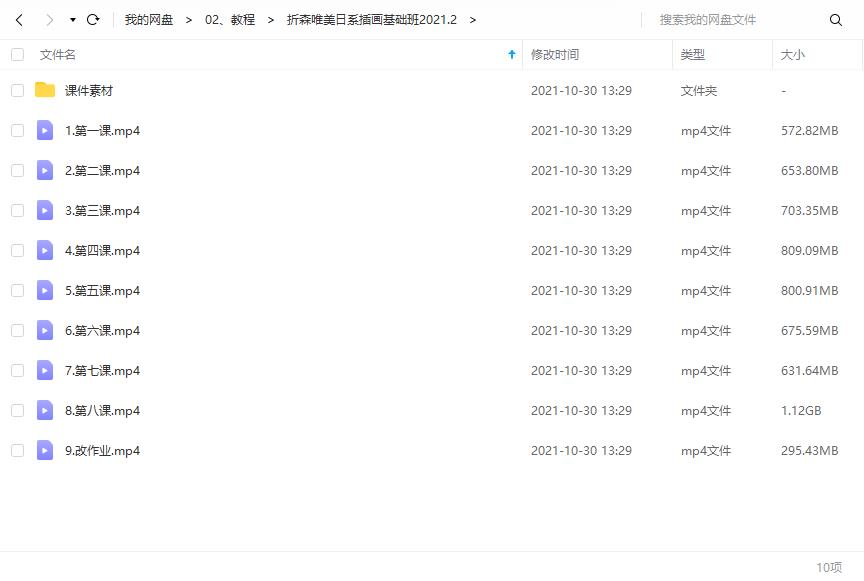Select file name 5.第五课.mp4

[x=102, y=290]
